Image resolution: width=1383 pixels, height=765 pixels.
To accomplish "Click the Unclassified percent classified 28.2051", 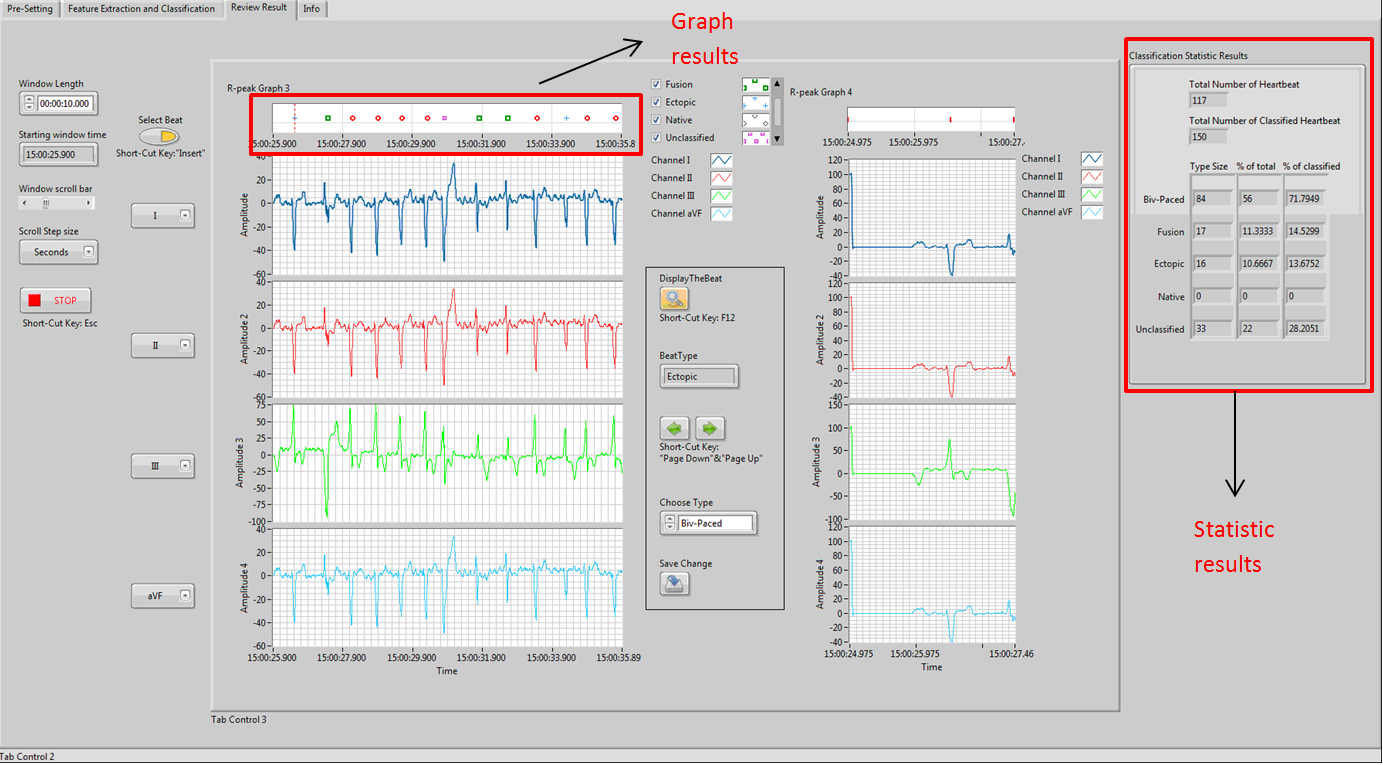I will click(x=1304, y=329).
